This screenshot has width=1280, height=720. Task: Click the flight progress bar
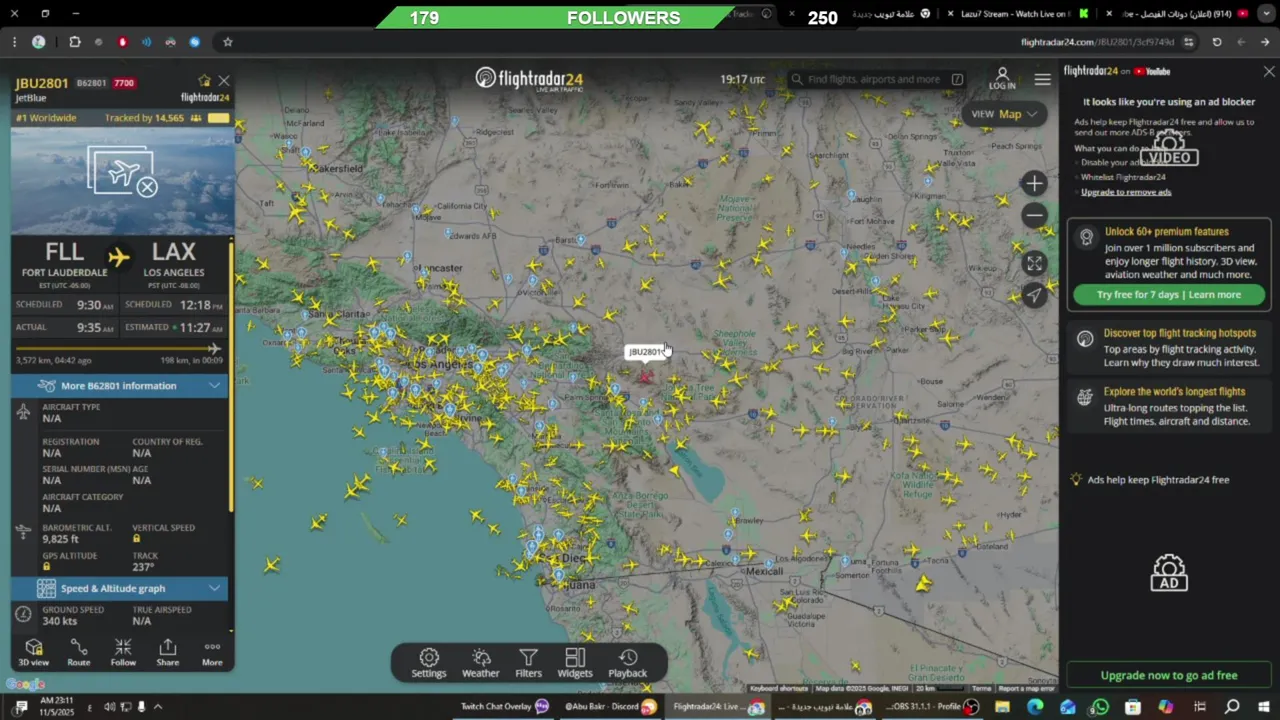click(x=119, y=348)
